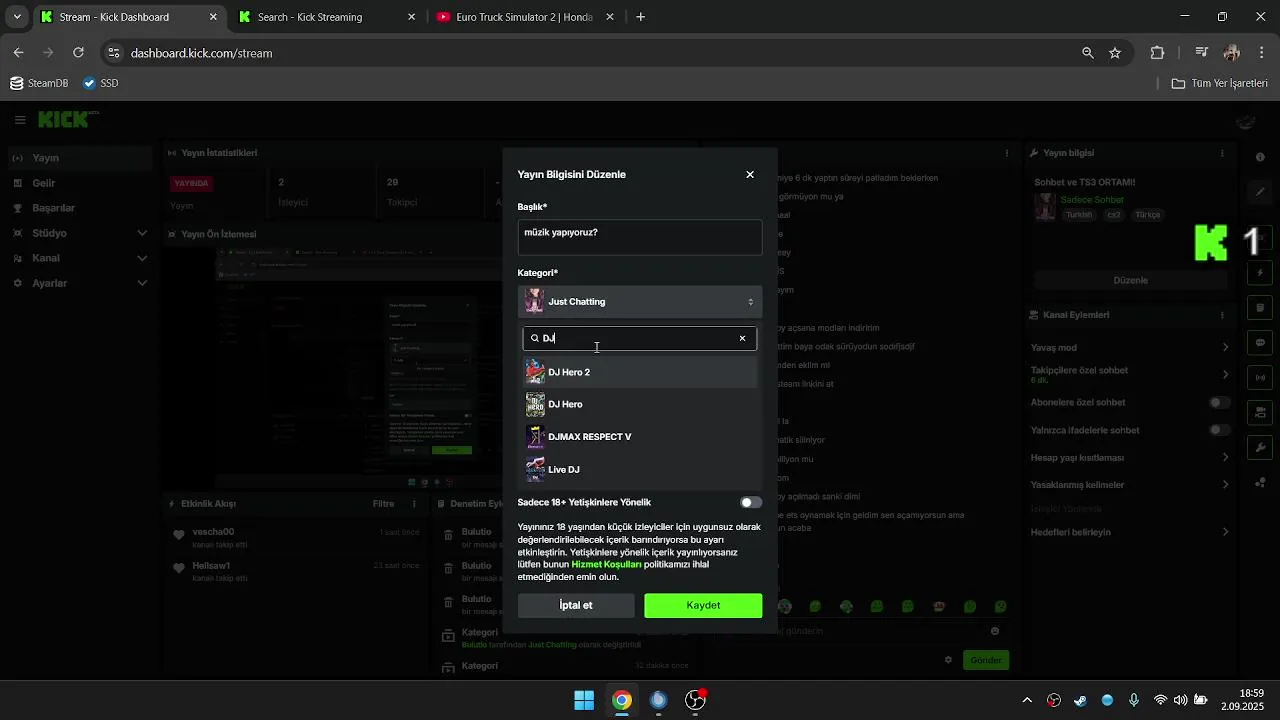Open the Chrome zoom magnifier icon
Image resolution: width=1280 pixels, height=720 pixels.
pyautogui.click(x=1088, y=53)
